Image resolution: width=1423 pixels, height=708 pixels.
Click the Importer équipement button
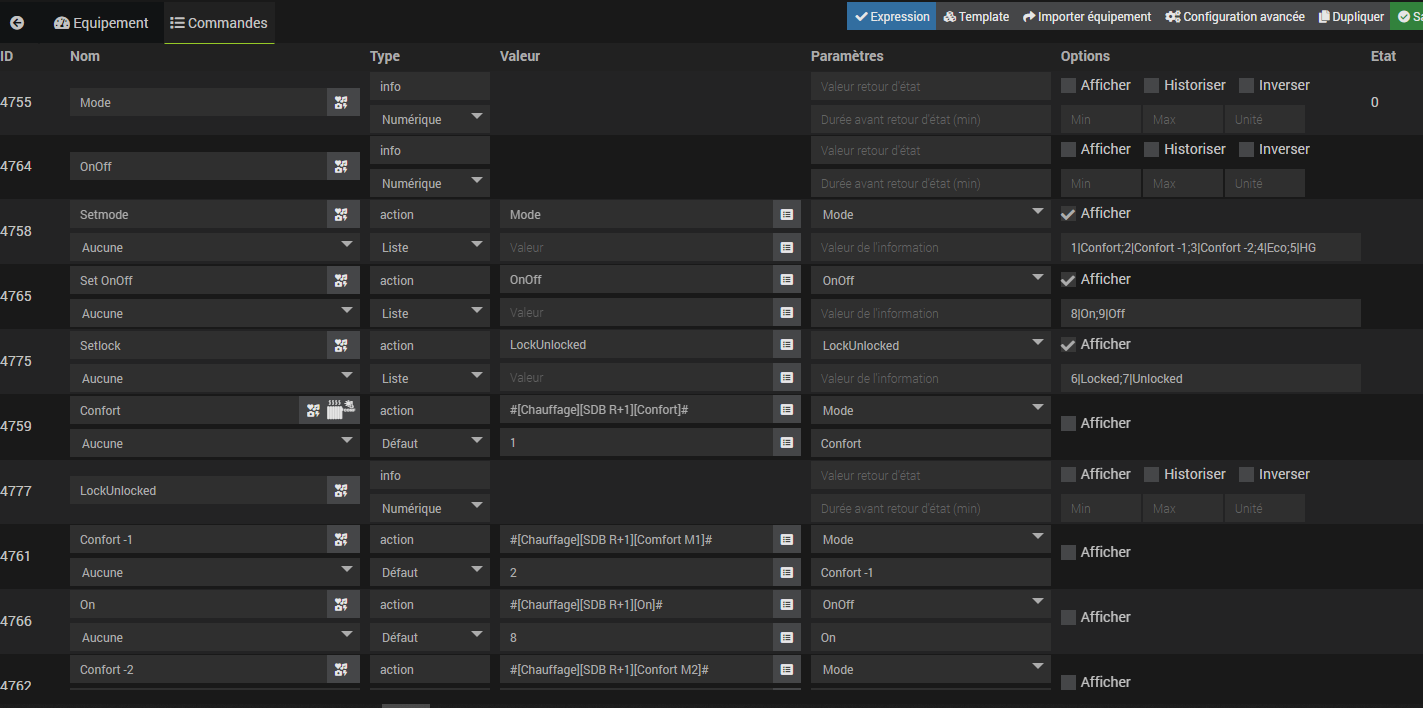tap(1086, 16)
